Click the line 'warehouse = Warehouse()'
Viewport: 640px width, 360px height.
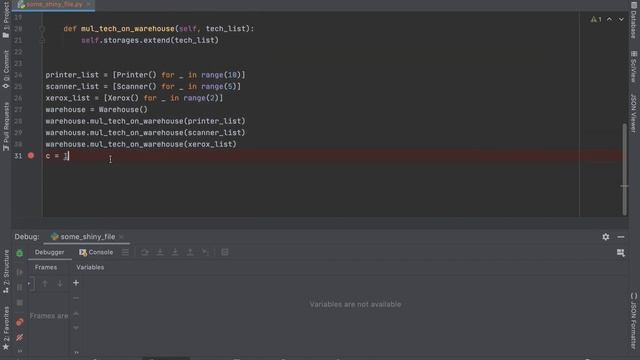click(x=96, y=109)
